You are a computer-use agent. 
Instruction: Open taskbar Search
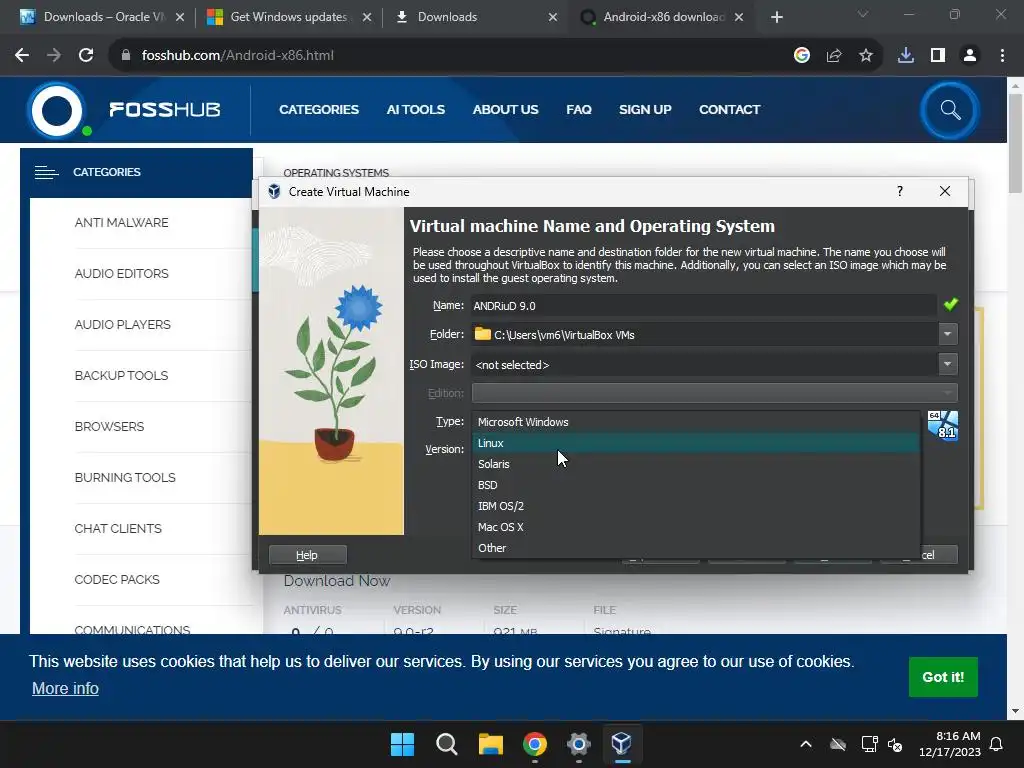coord(447,744)
